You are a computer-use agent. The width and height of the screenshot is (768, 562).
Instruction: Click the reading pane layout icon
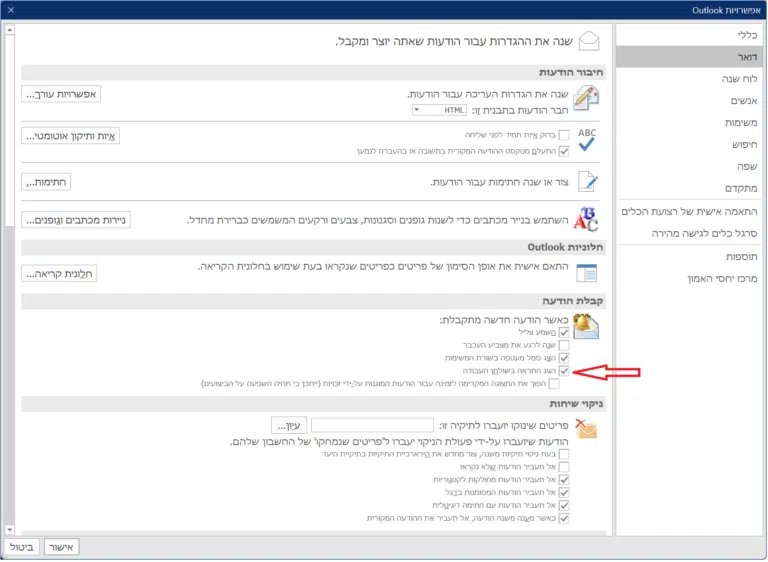587,273
